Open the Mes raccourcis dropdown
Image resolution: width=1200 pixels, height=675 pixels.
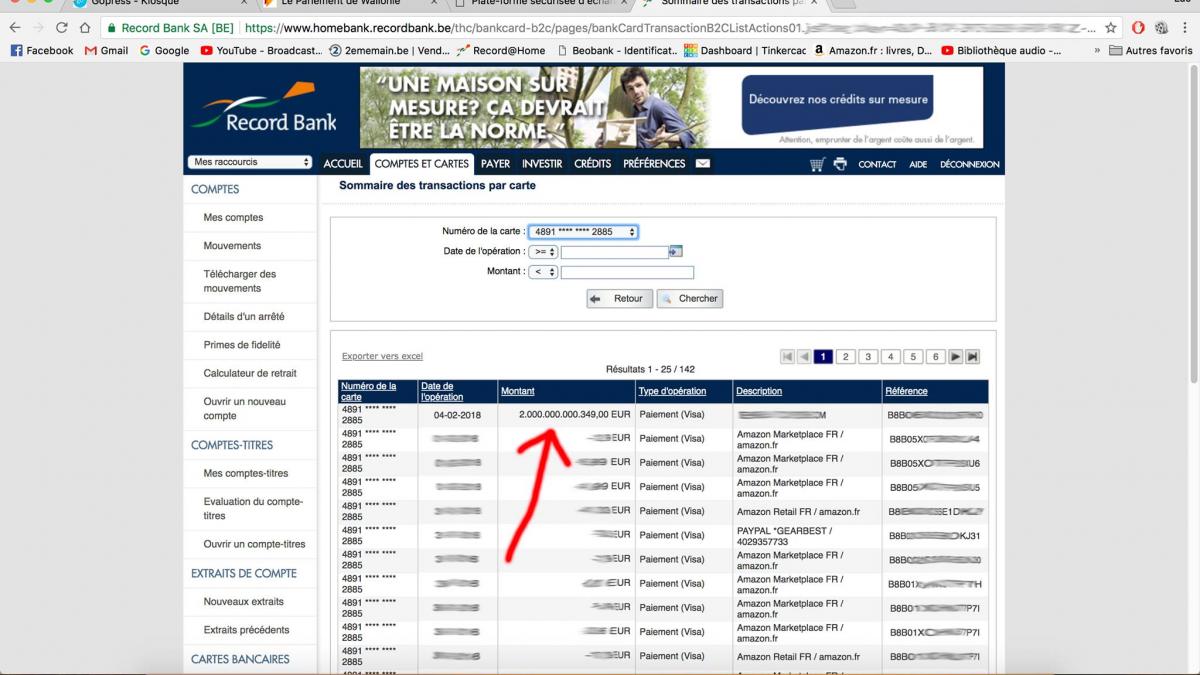coord(250,162)
